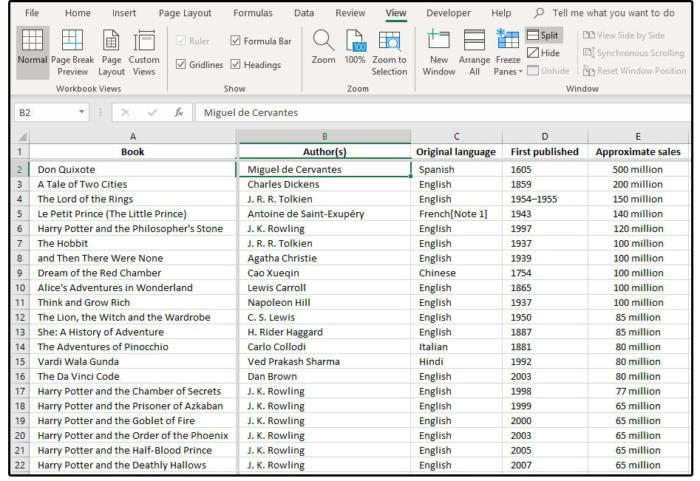Image resolution: width=700 pixels, height=481 pixels.
Task: Toggle the Split window button
Action: (x=543, y=35)
